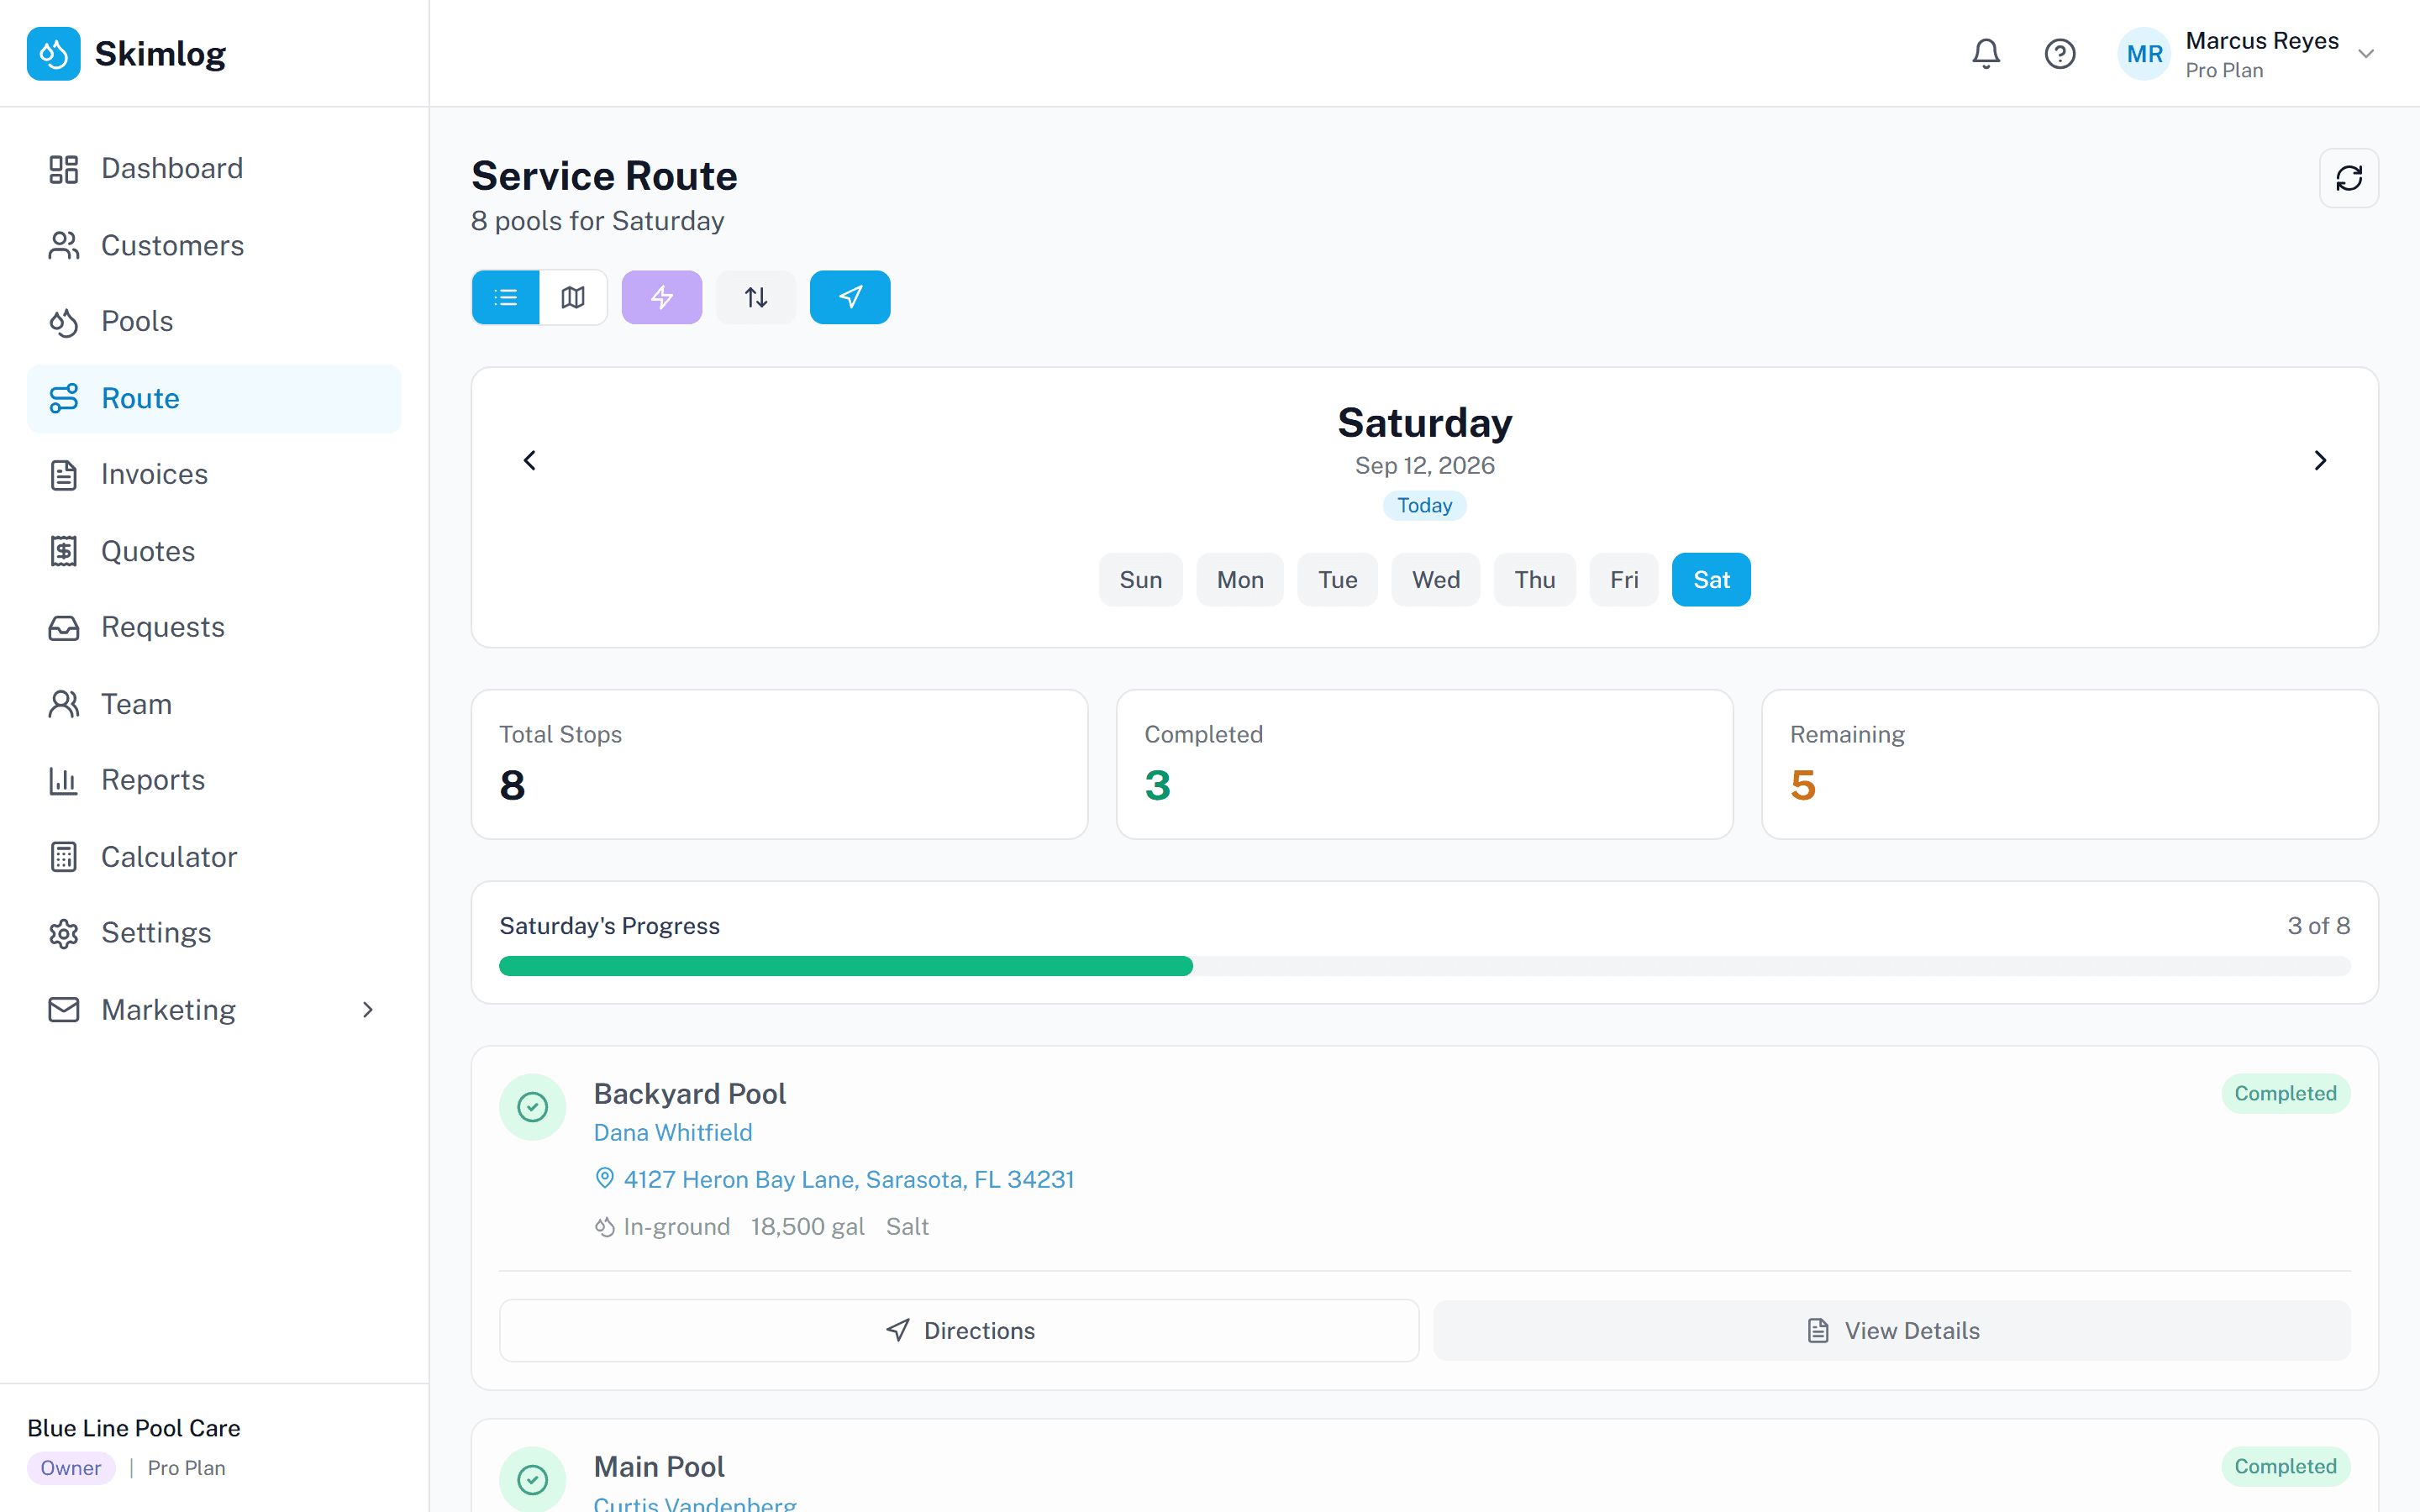Select the Fri day tab
The image size is (2420, 1512).
pos(1624,580)
